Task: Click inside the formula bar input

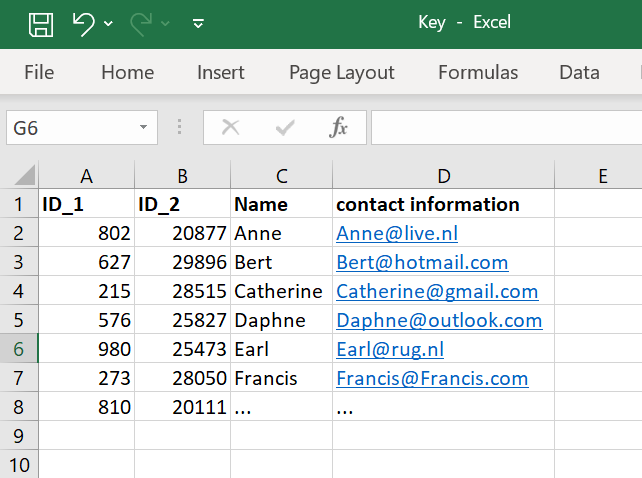Action: pyautogui.click(x=505, y=127)
